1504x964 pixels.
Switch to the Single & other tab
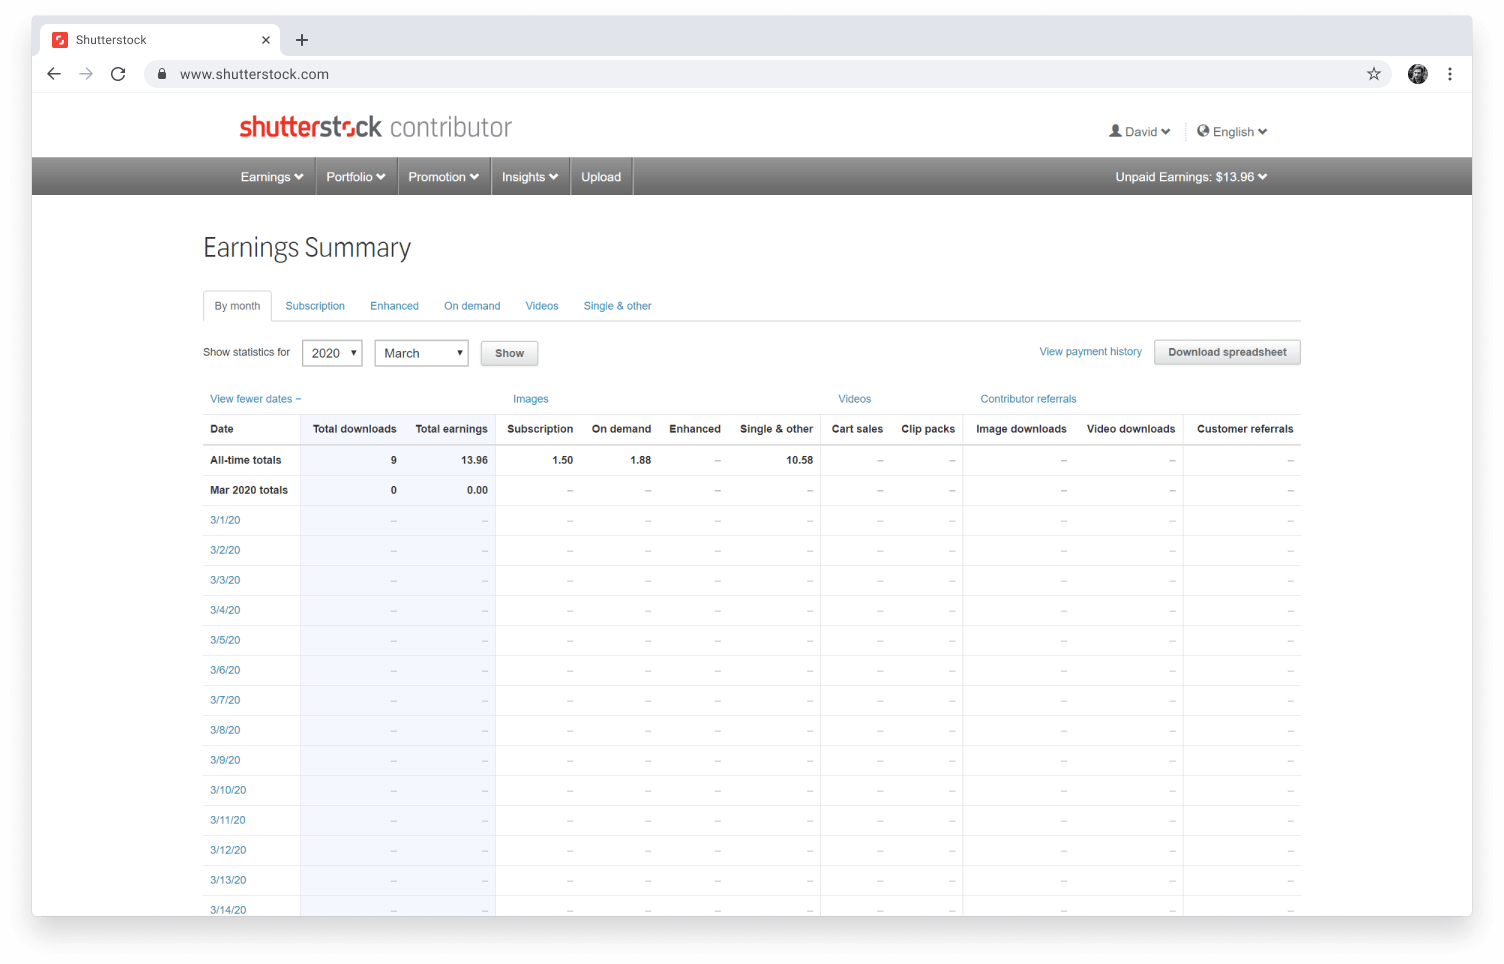tap(617, 306)
